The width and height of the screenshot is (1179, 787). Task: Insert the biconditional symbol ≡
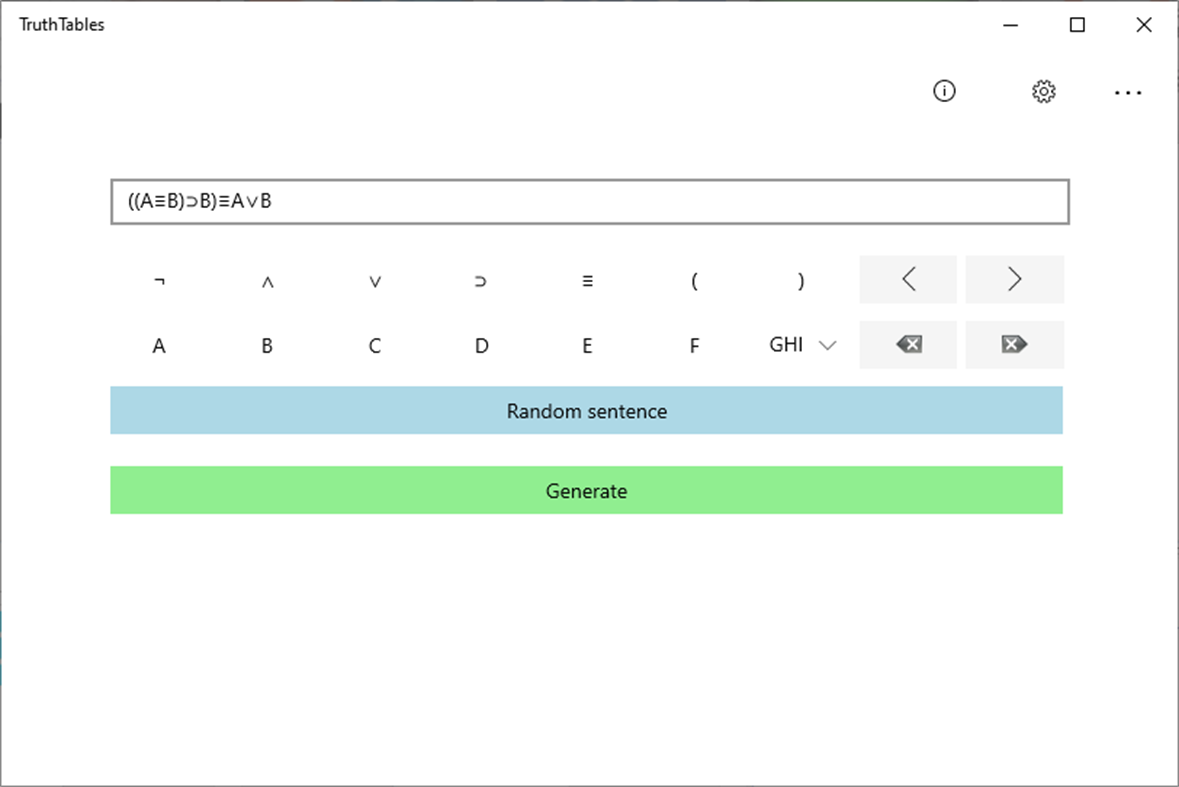pyautogui.click(x=587, y=281)
